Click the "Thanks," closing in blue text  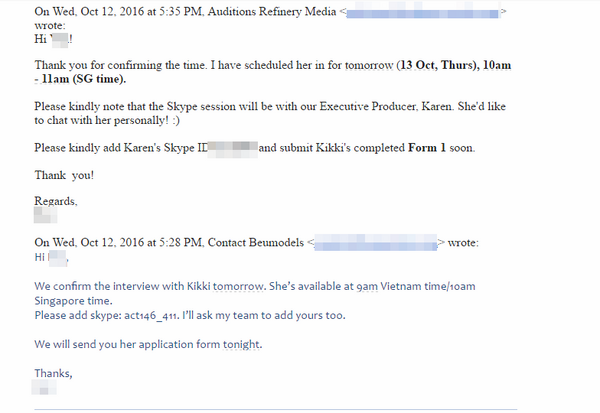pyautogui.click(x=54, y=373)
